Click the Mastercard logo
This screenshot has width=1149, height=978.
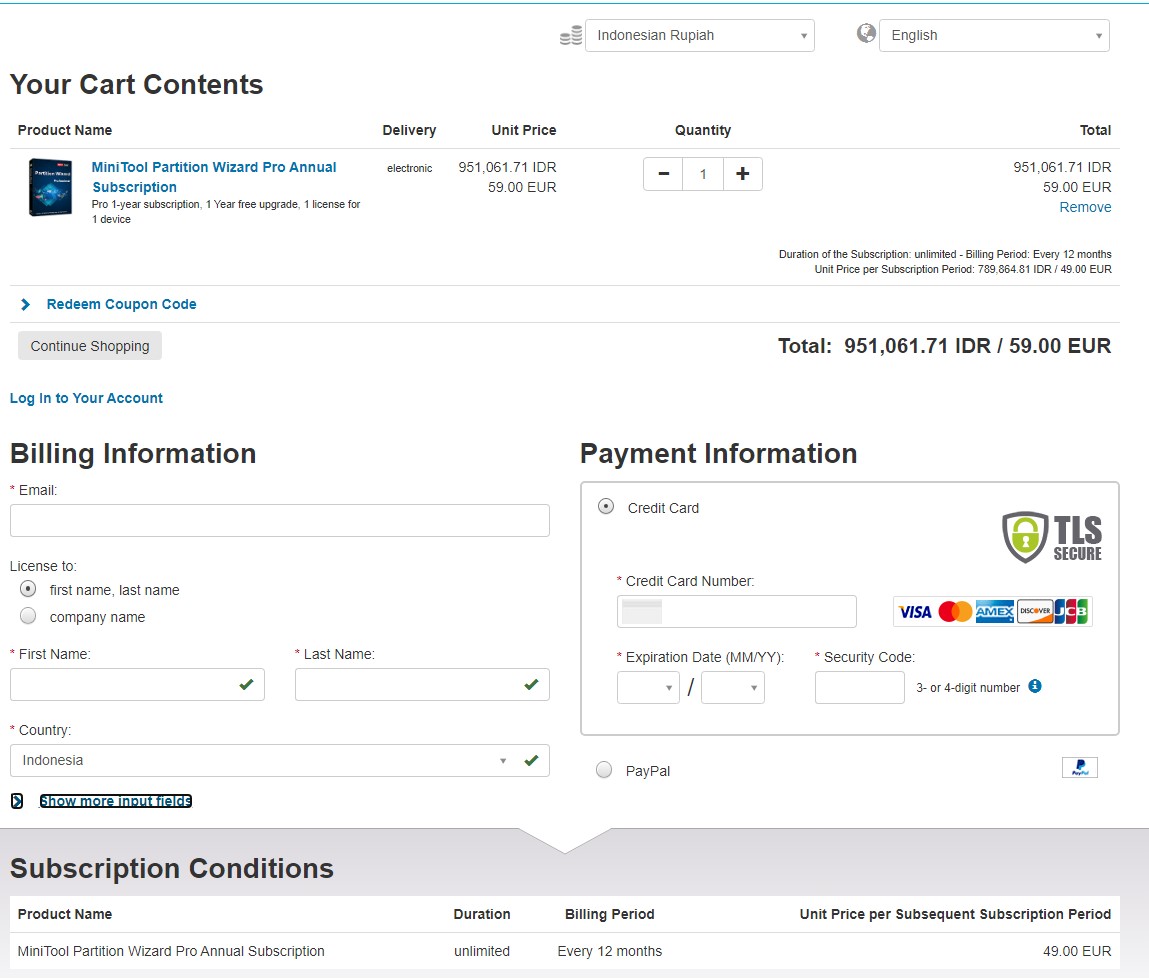955,612
